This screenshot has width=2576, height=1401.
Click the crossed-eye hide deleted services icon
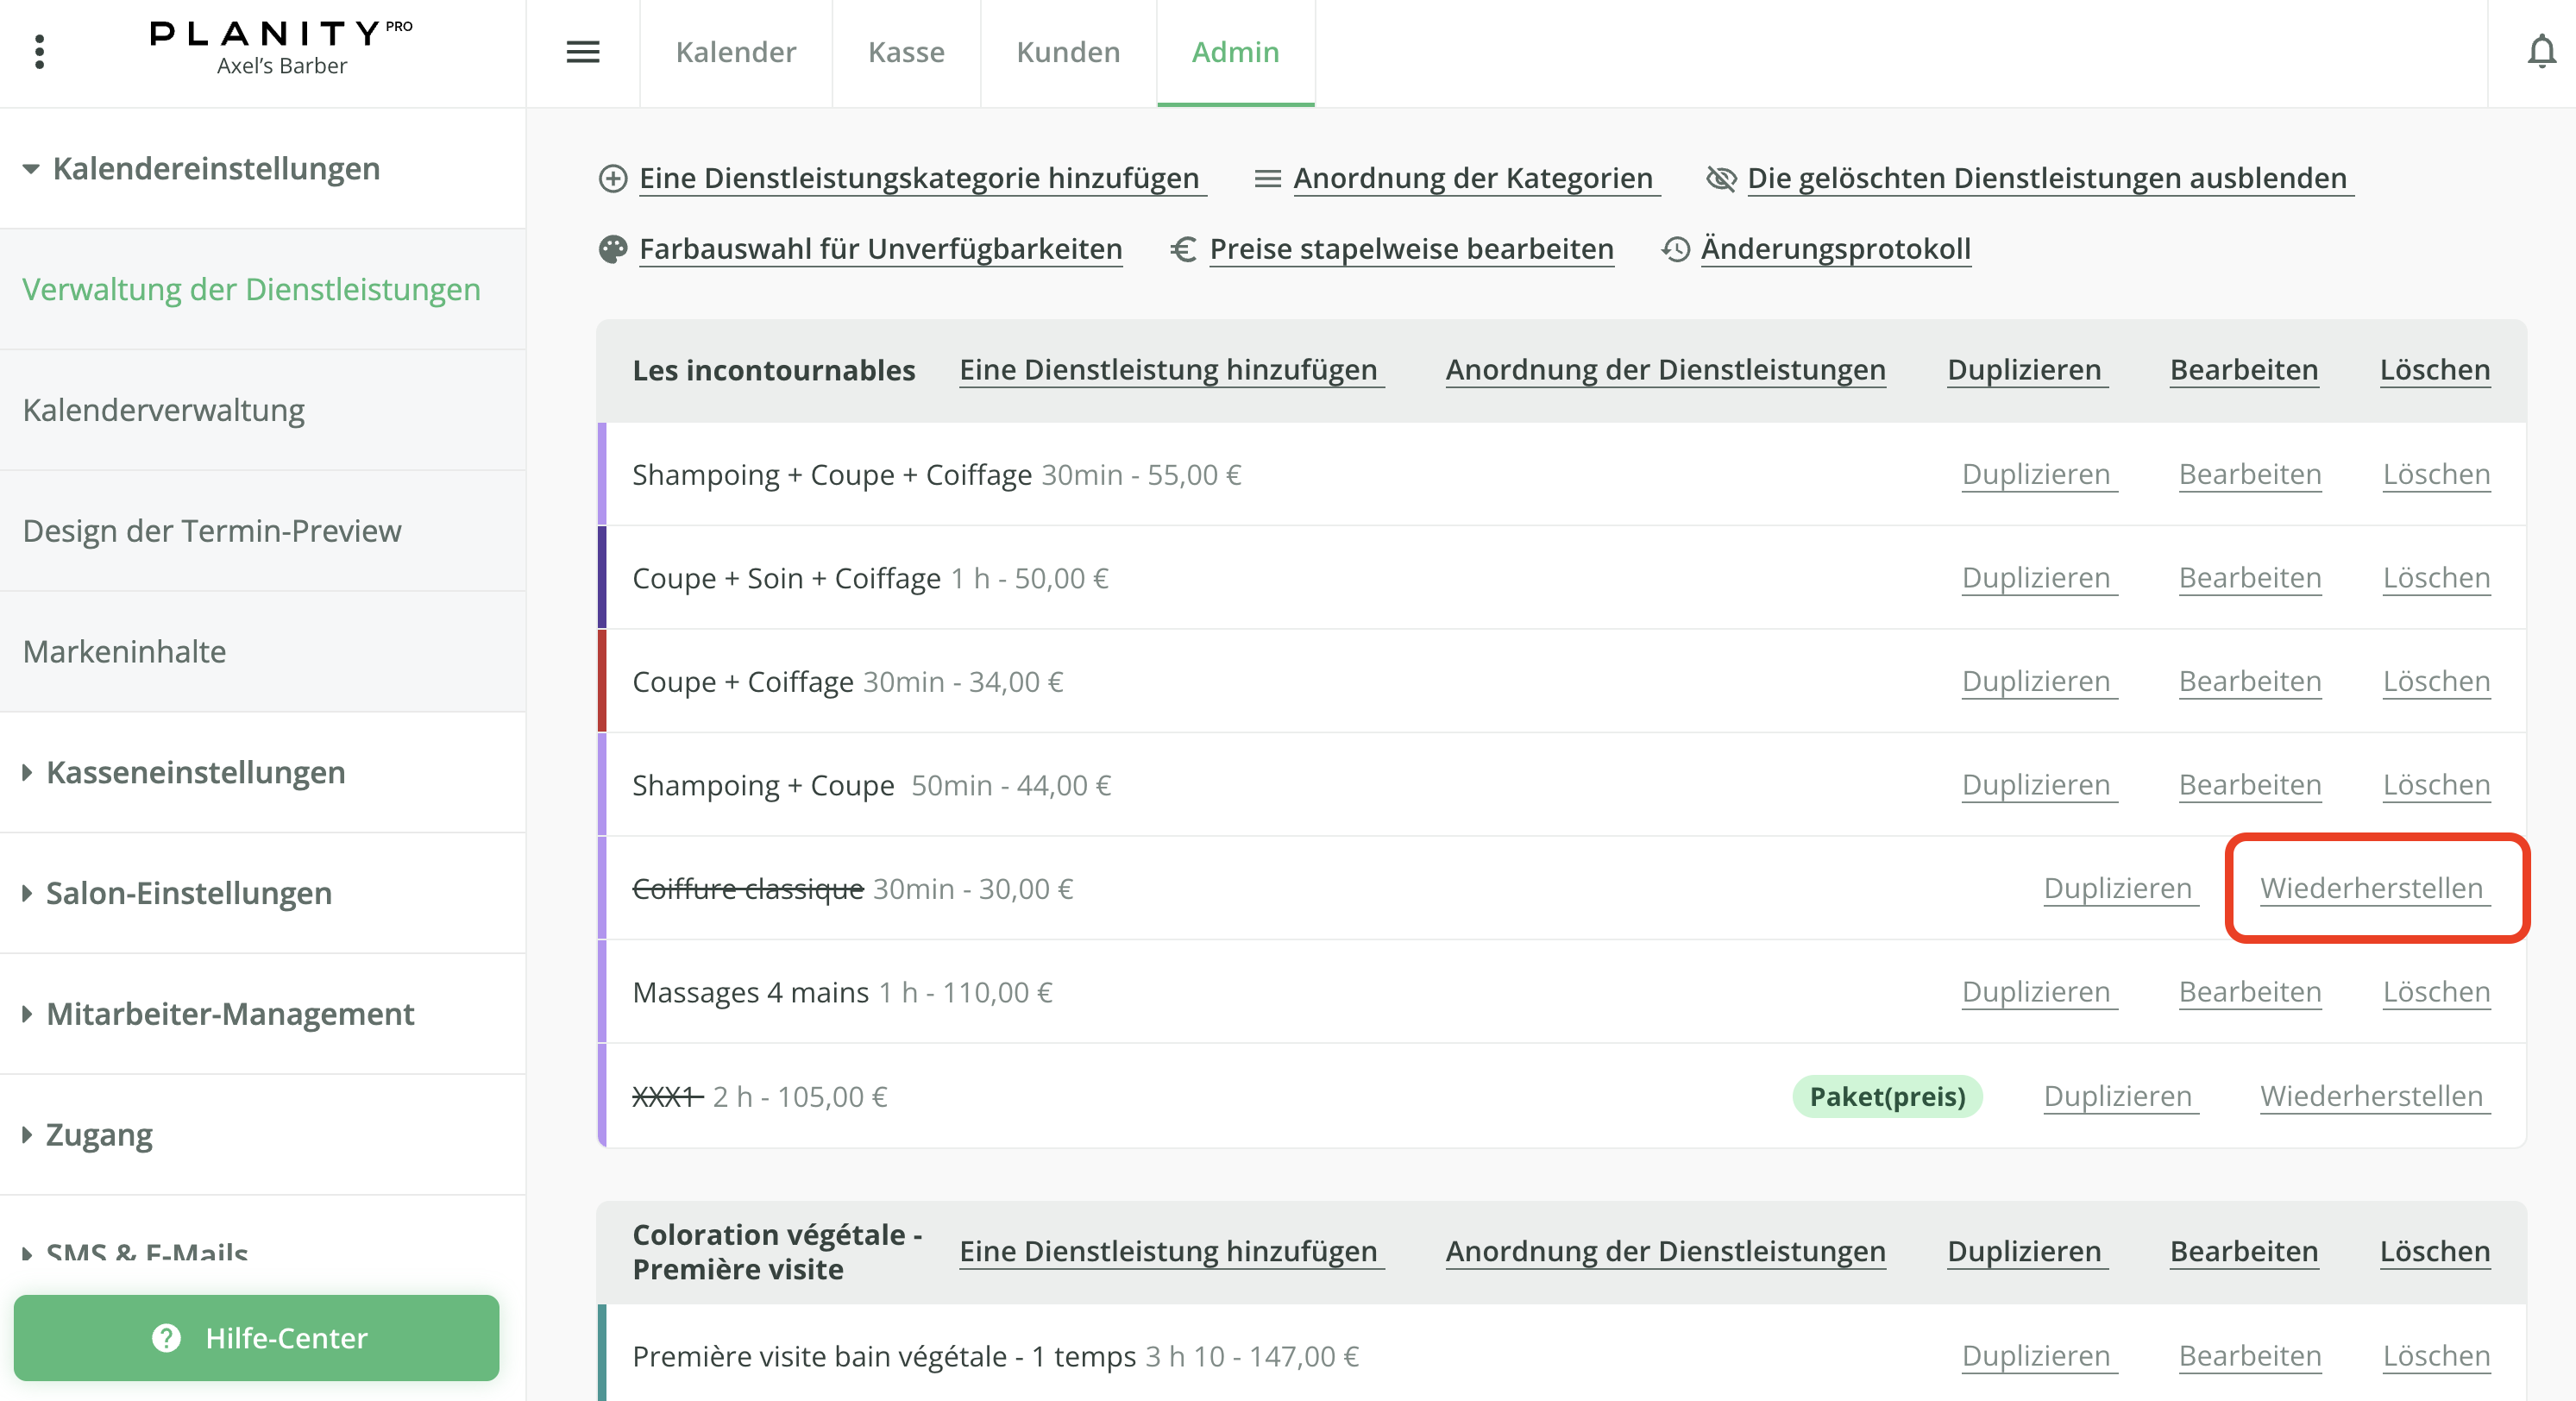[1721, 179]
